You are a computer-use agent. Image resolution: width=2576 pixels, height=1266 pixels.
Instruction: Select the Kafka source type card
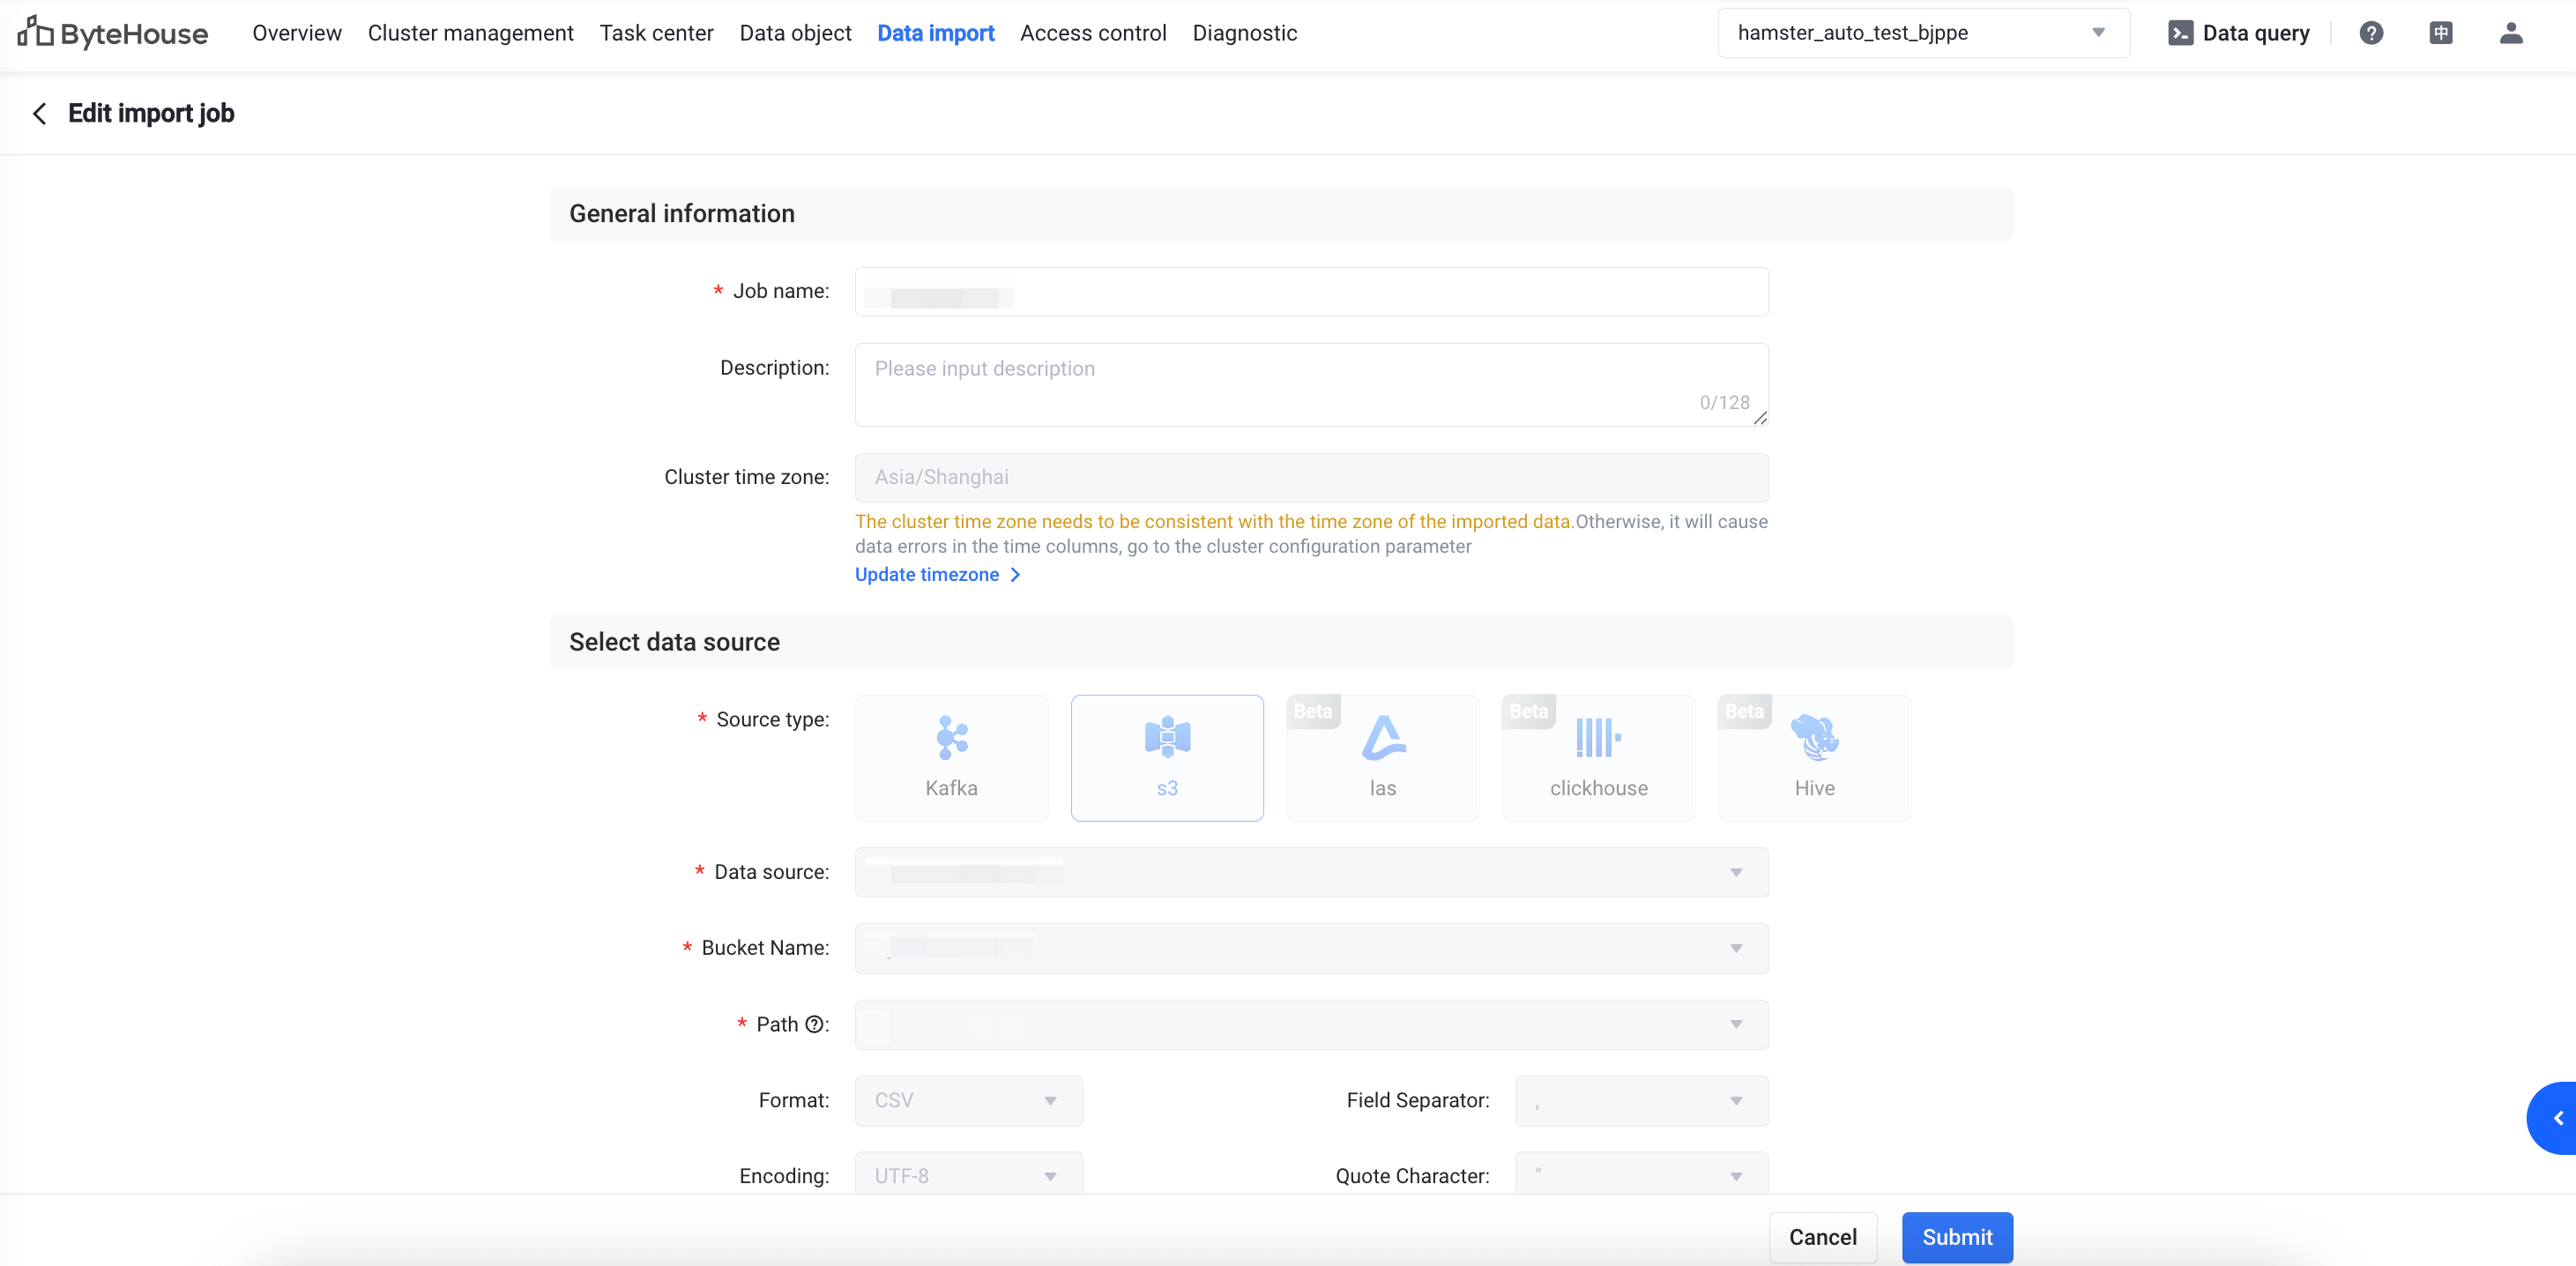coord(951,757)
